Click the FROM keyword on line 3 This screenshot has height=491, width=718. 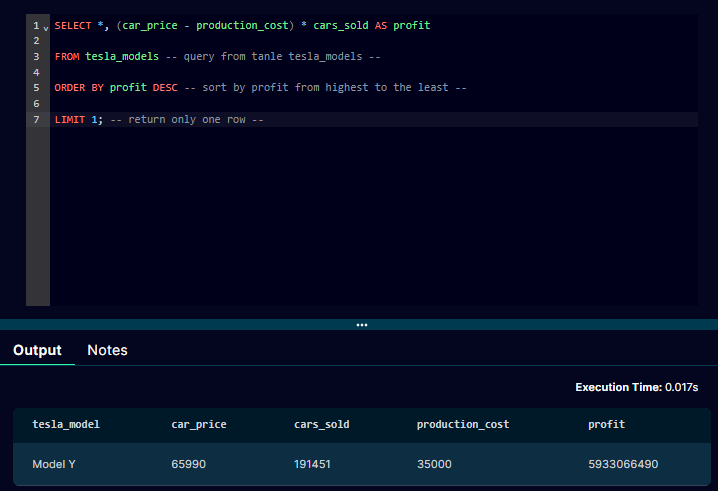[67, 57]
